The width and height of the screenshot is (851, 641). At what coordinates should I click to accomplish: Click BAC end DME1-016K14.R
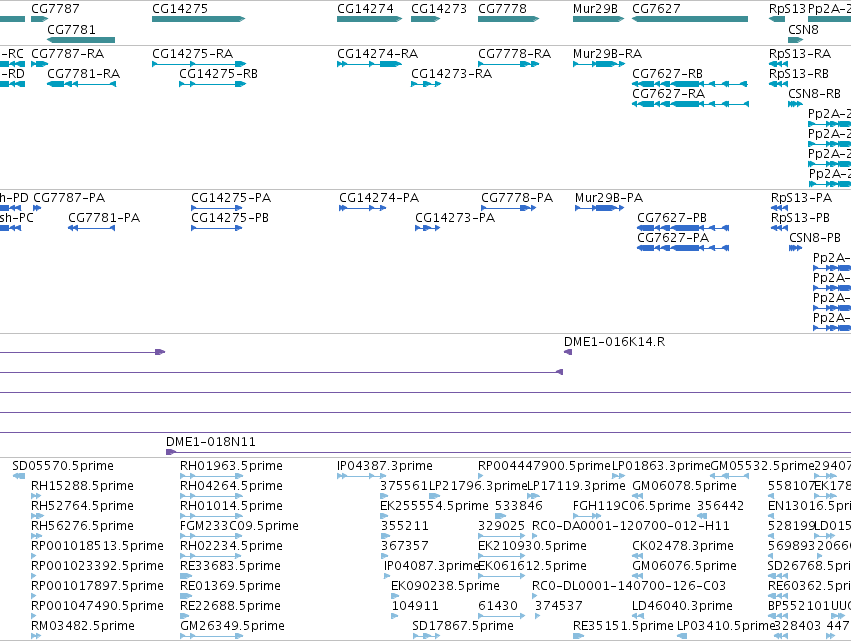coord(614,341)
